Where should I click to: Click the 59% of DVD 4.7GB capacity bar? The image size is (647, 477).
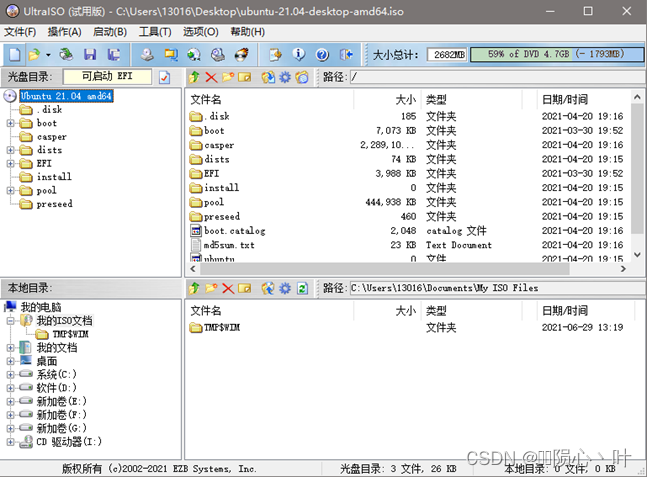pos(557,54)
